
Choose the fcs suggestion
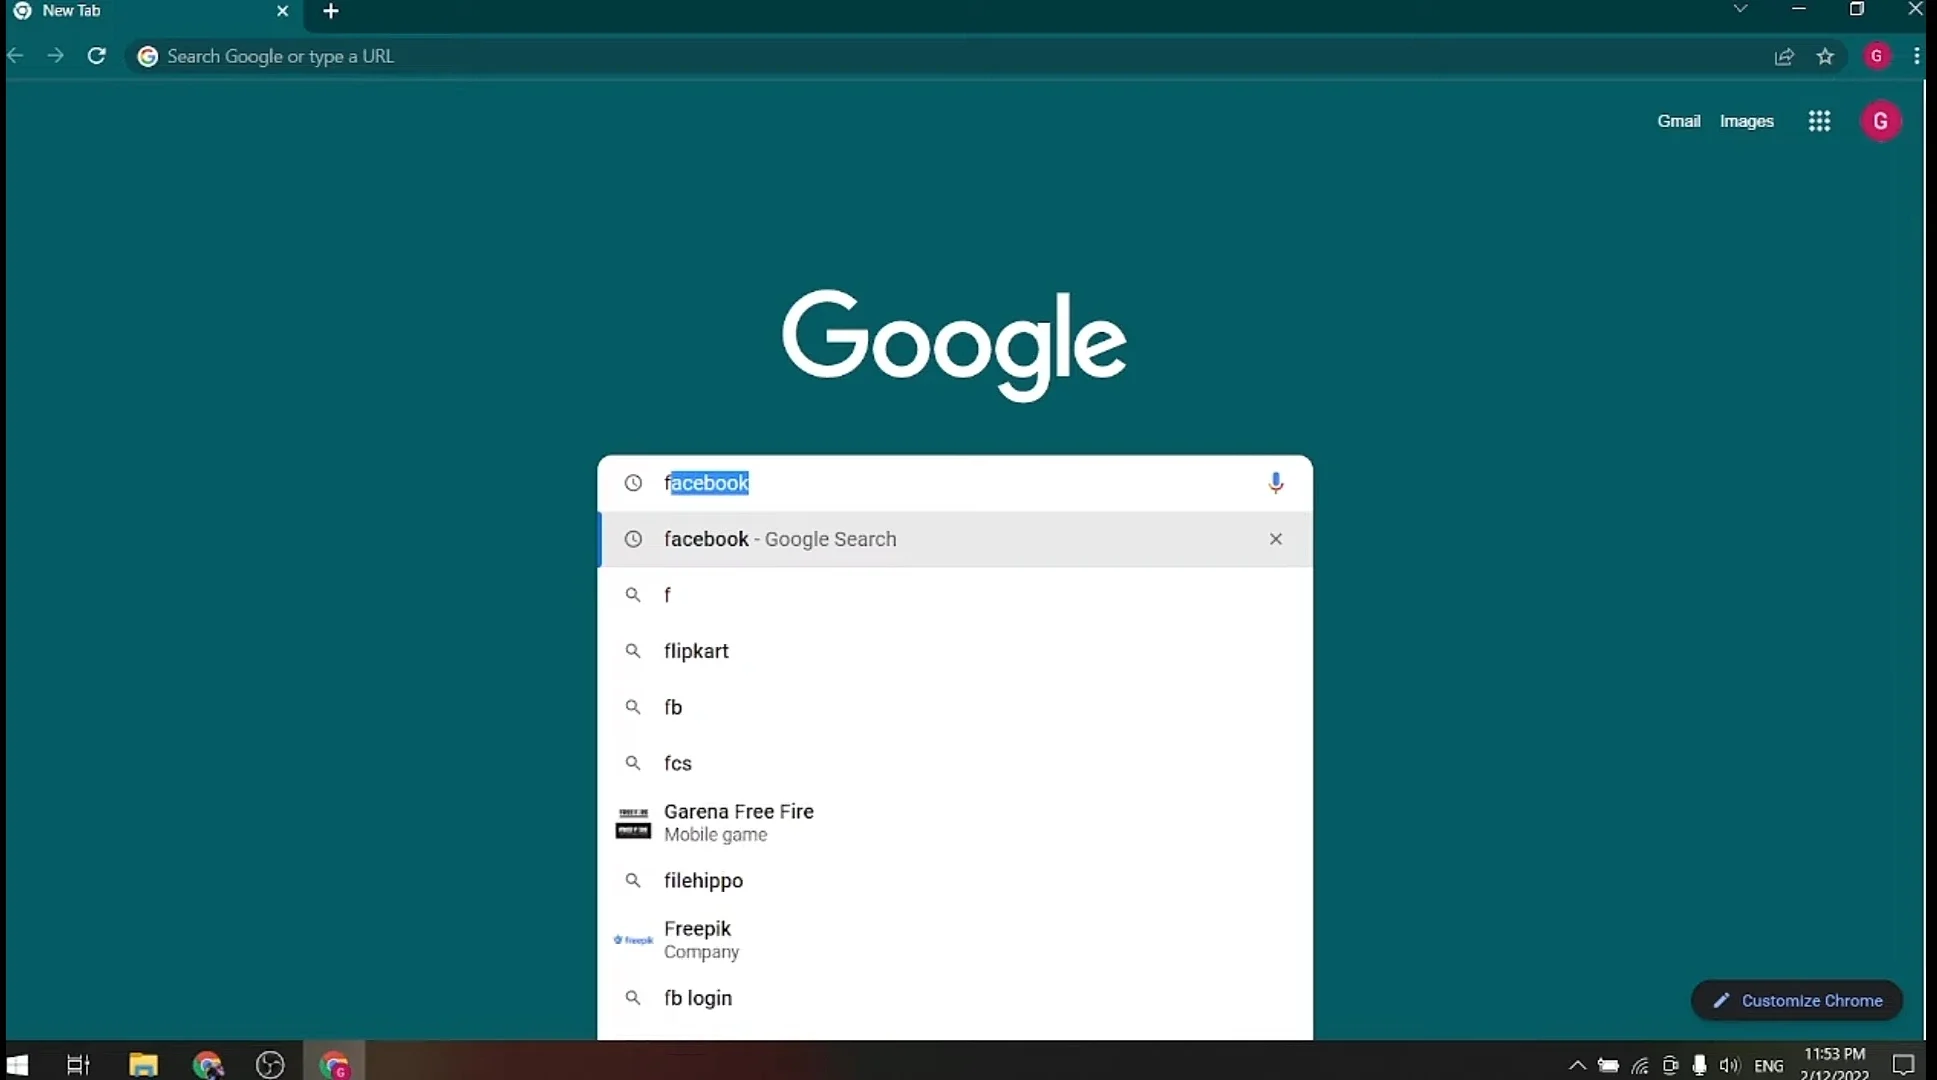[x=955, y=763]
